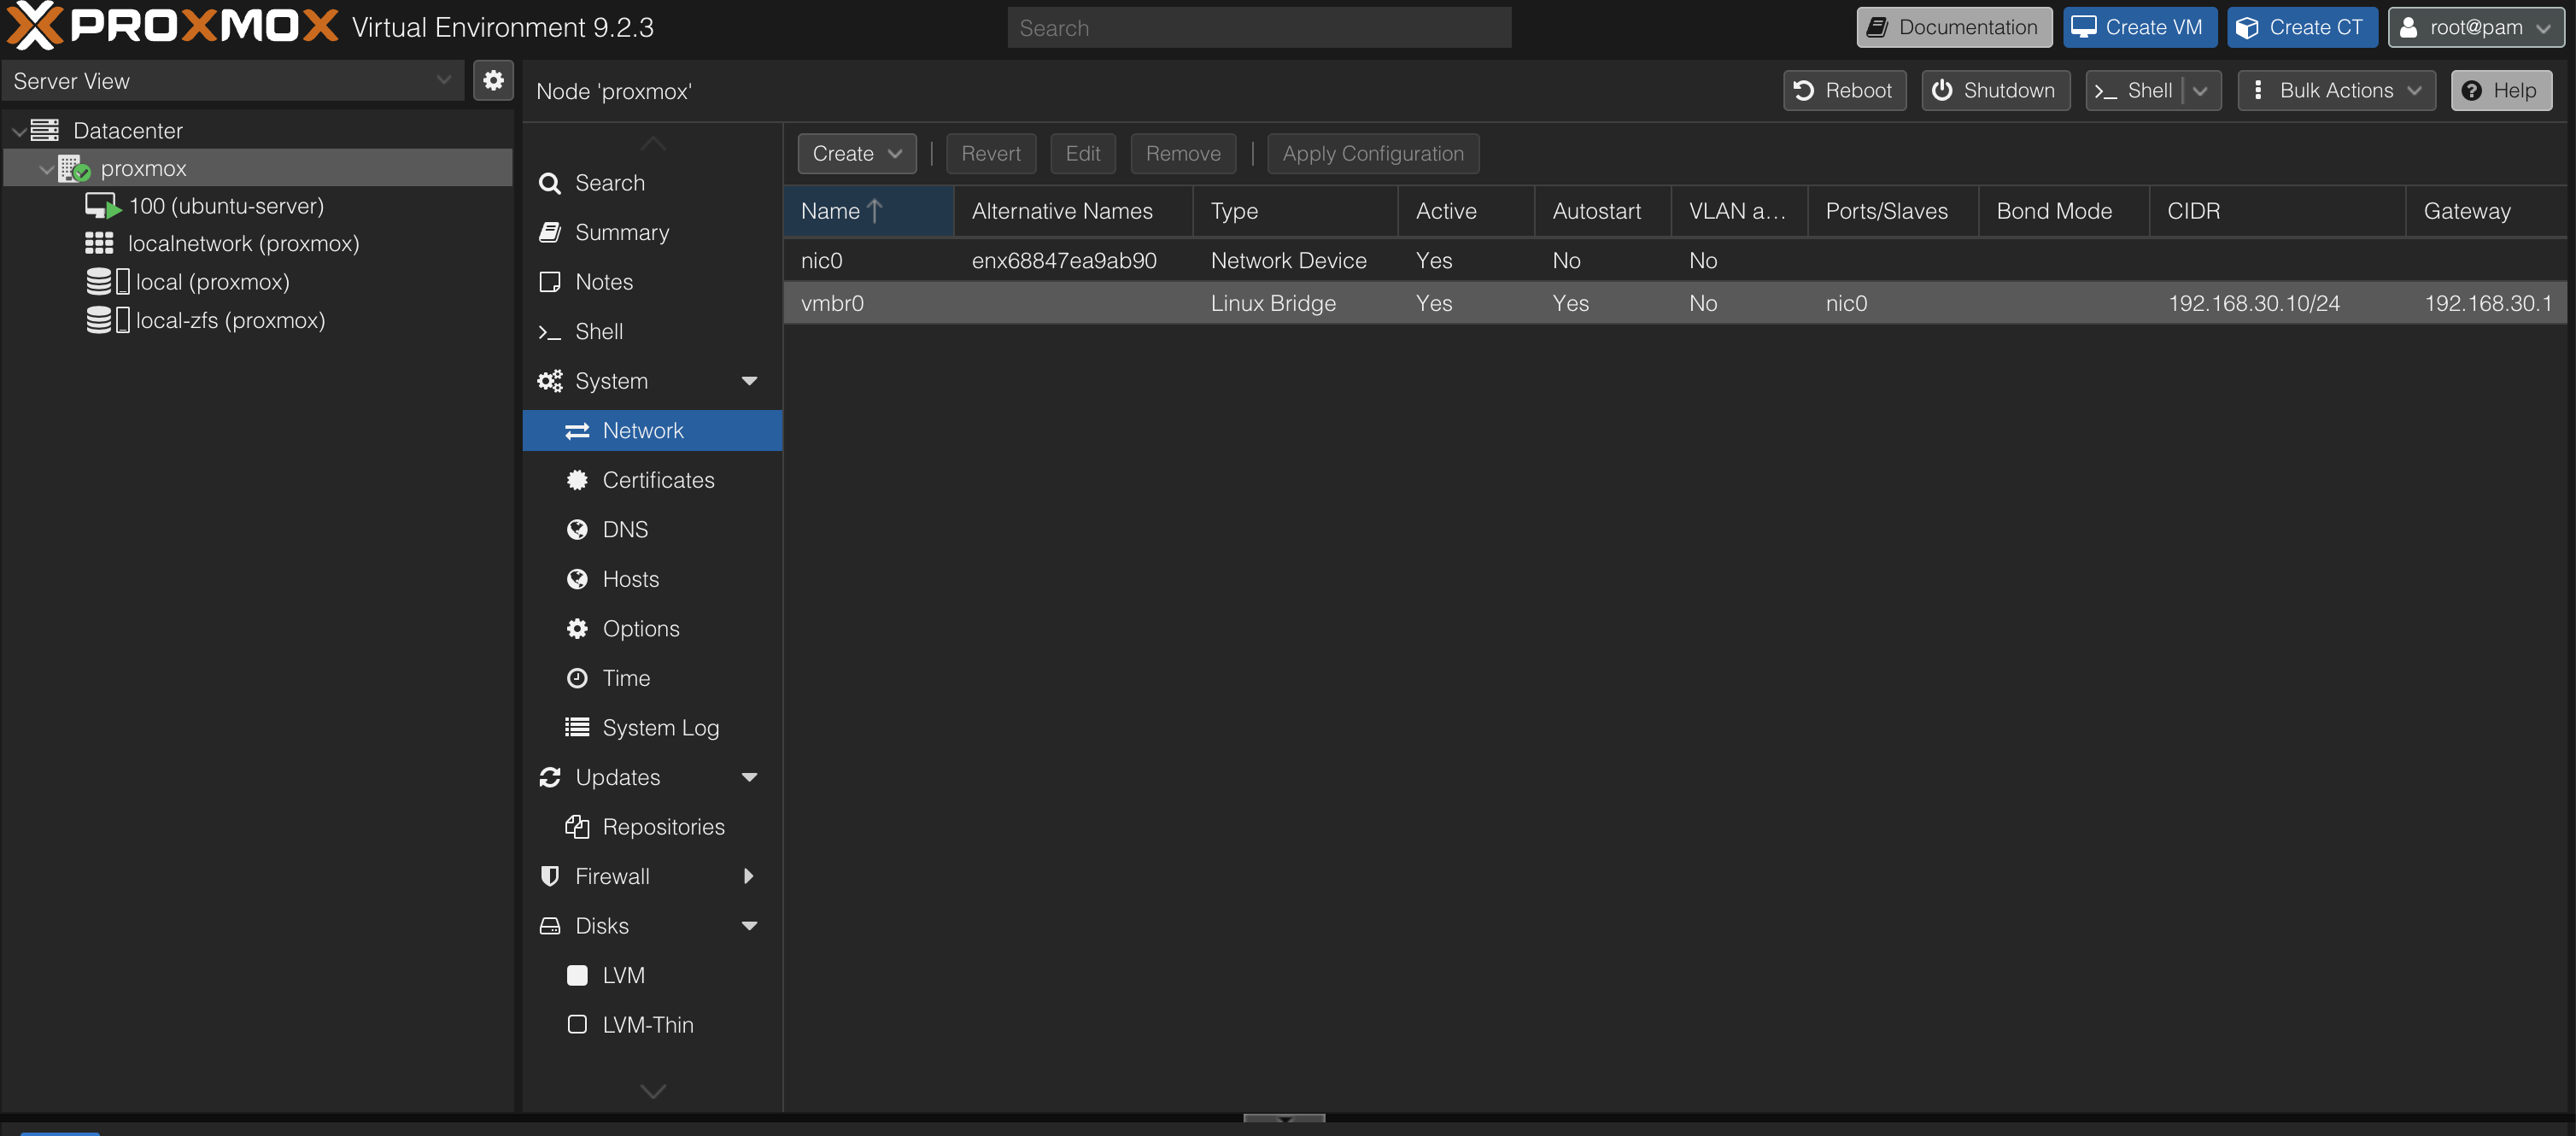Screen dimensions: 2576x1136
Task: Open the Network settings page
Action: tap(652, 431)
